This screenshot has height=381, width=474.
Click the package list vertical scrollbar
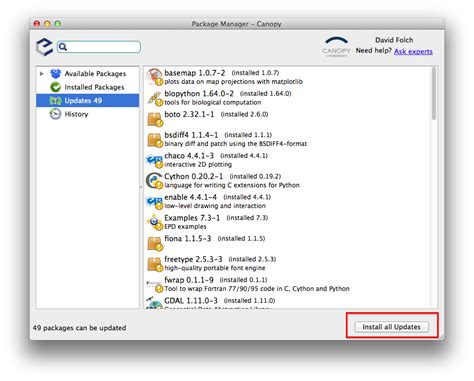point(434,93)
